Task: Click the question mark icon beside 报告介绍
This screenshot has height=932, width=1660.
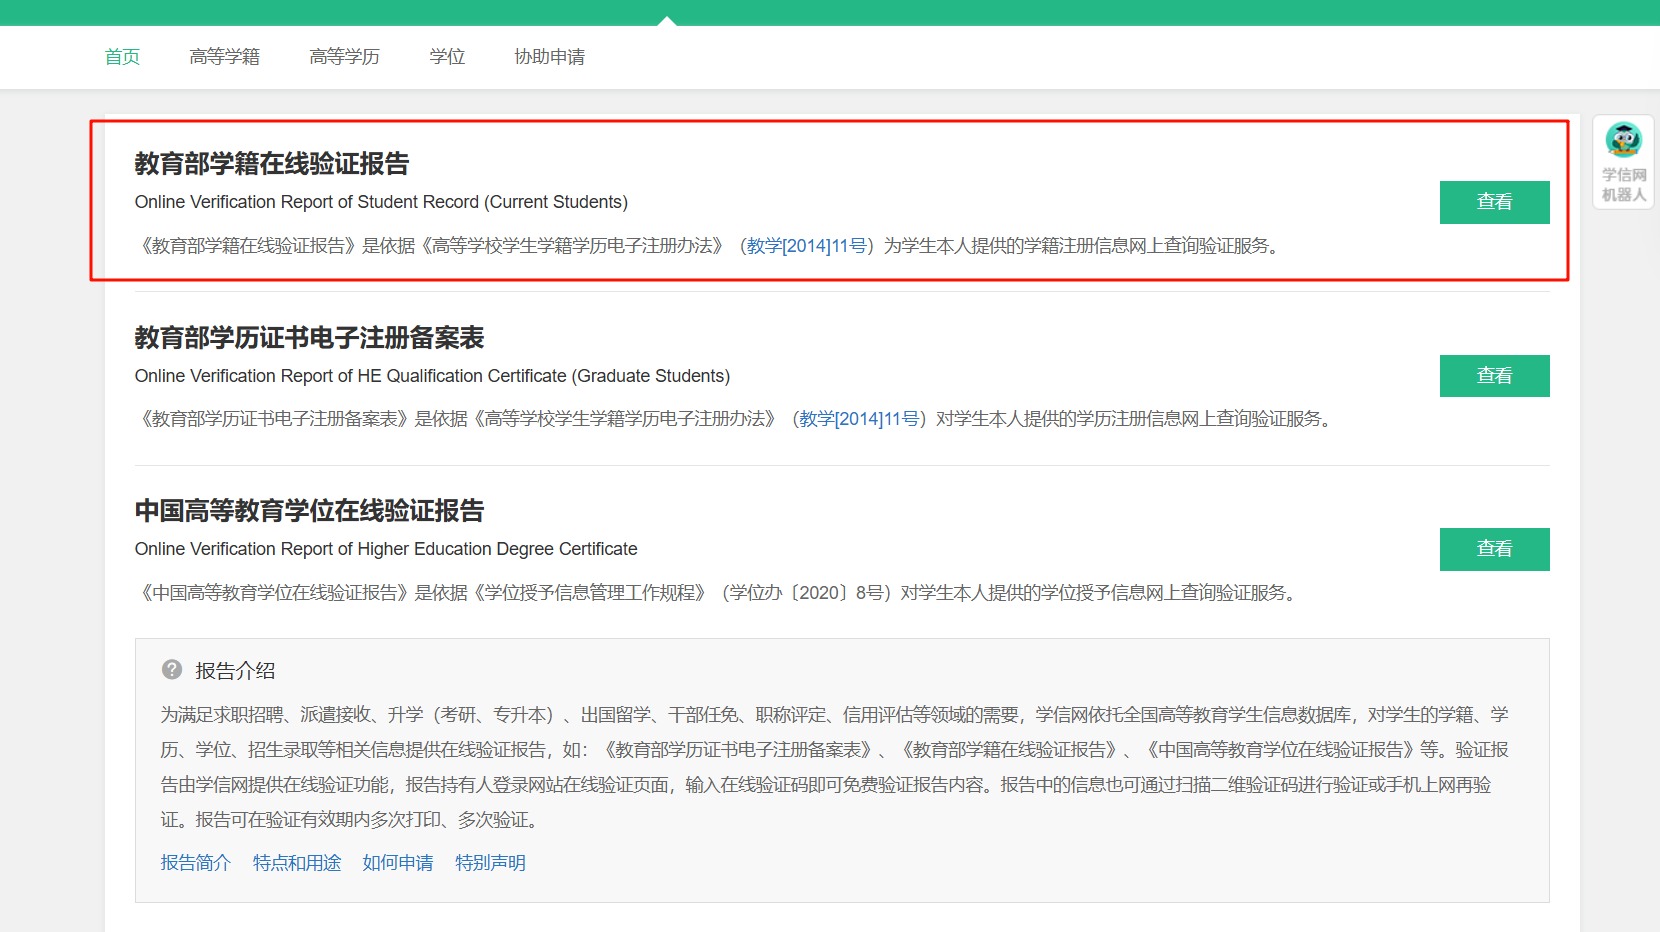Action: coord(172,670)
